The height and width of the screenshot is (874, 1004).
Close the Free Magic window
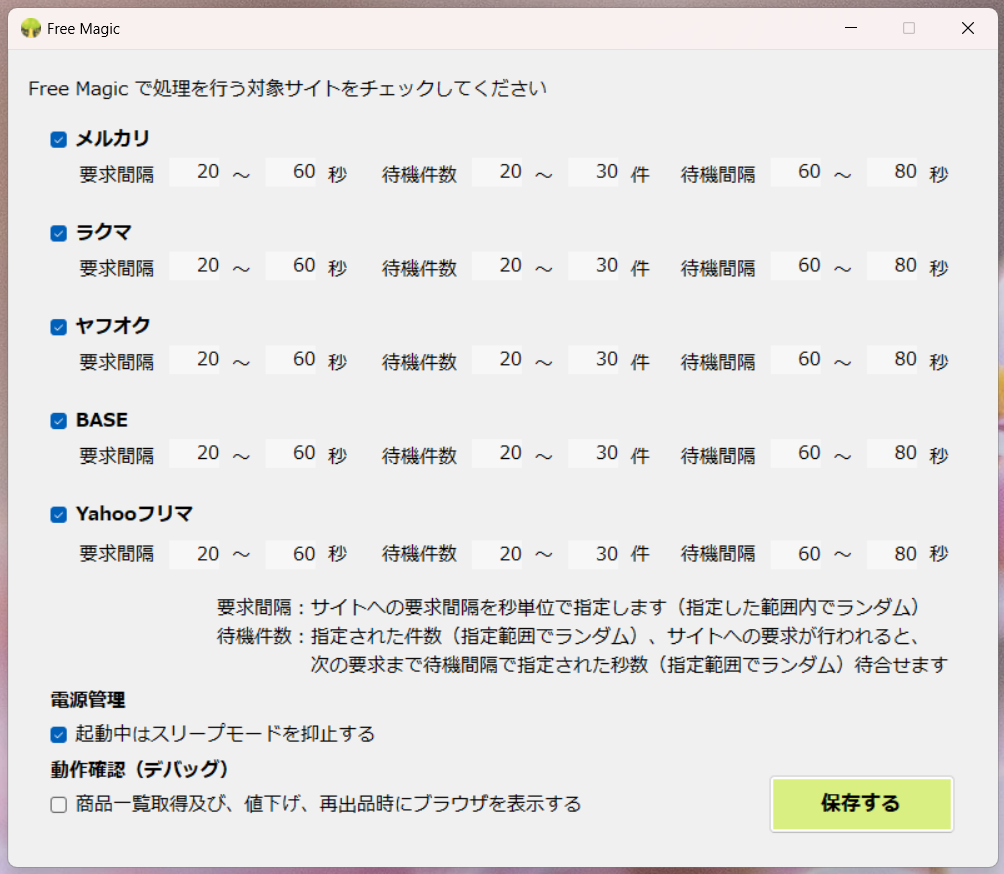pyautogui.click(x=967, y=29)
